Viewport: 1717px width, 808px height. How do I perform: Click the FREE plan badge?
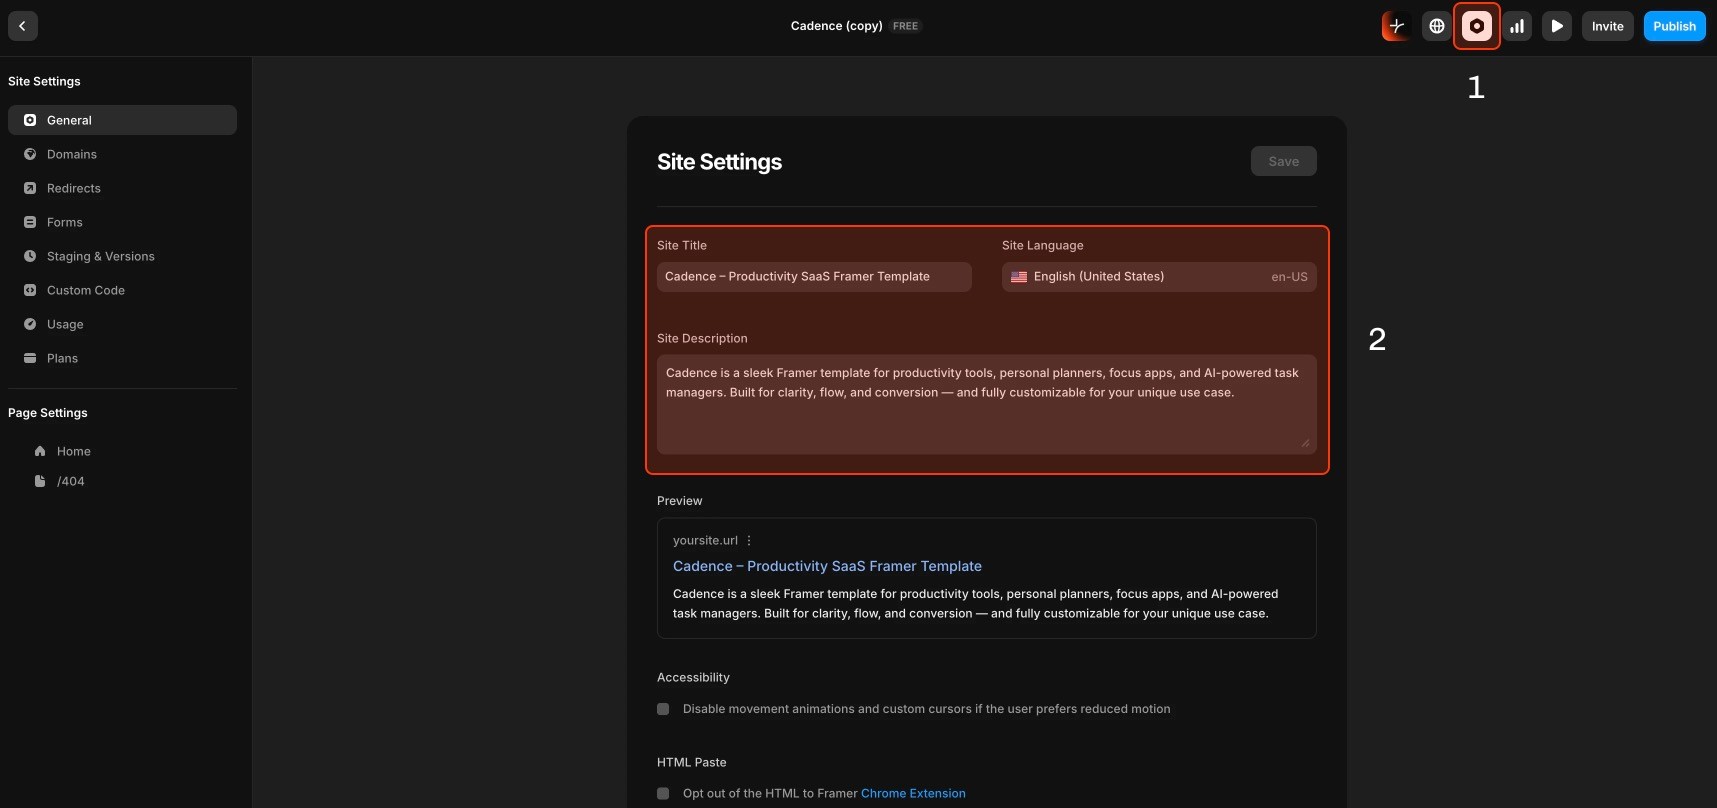point(906,26)
